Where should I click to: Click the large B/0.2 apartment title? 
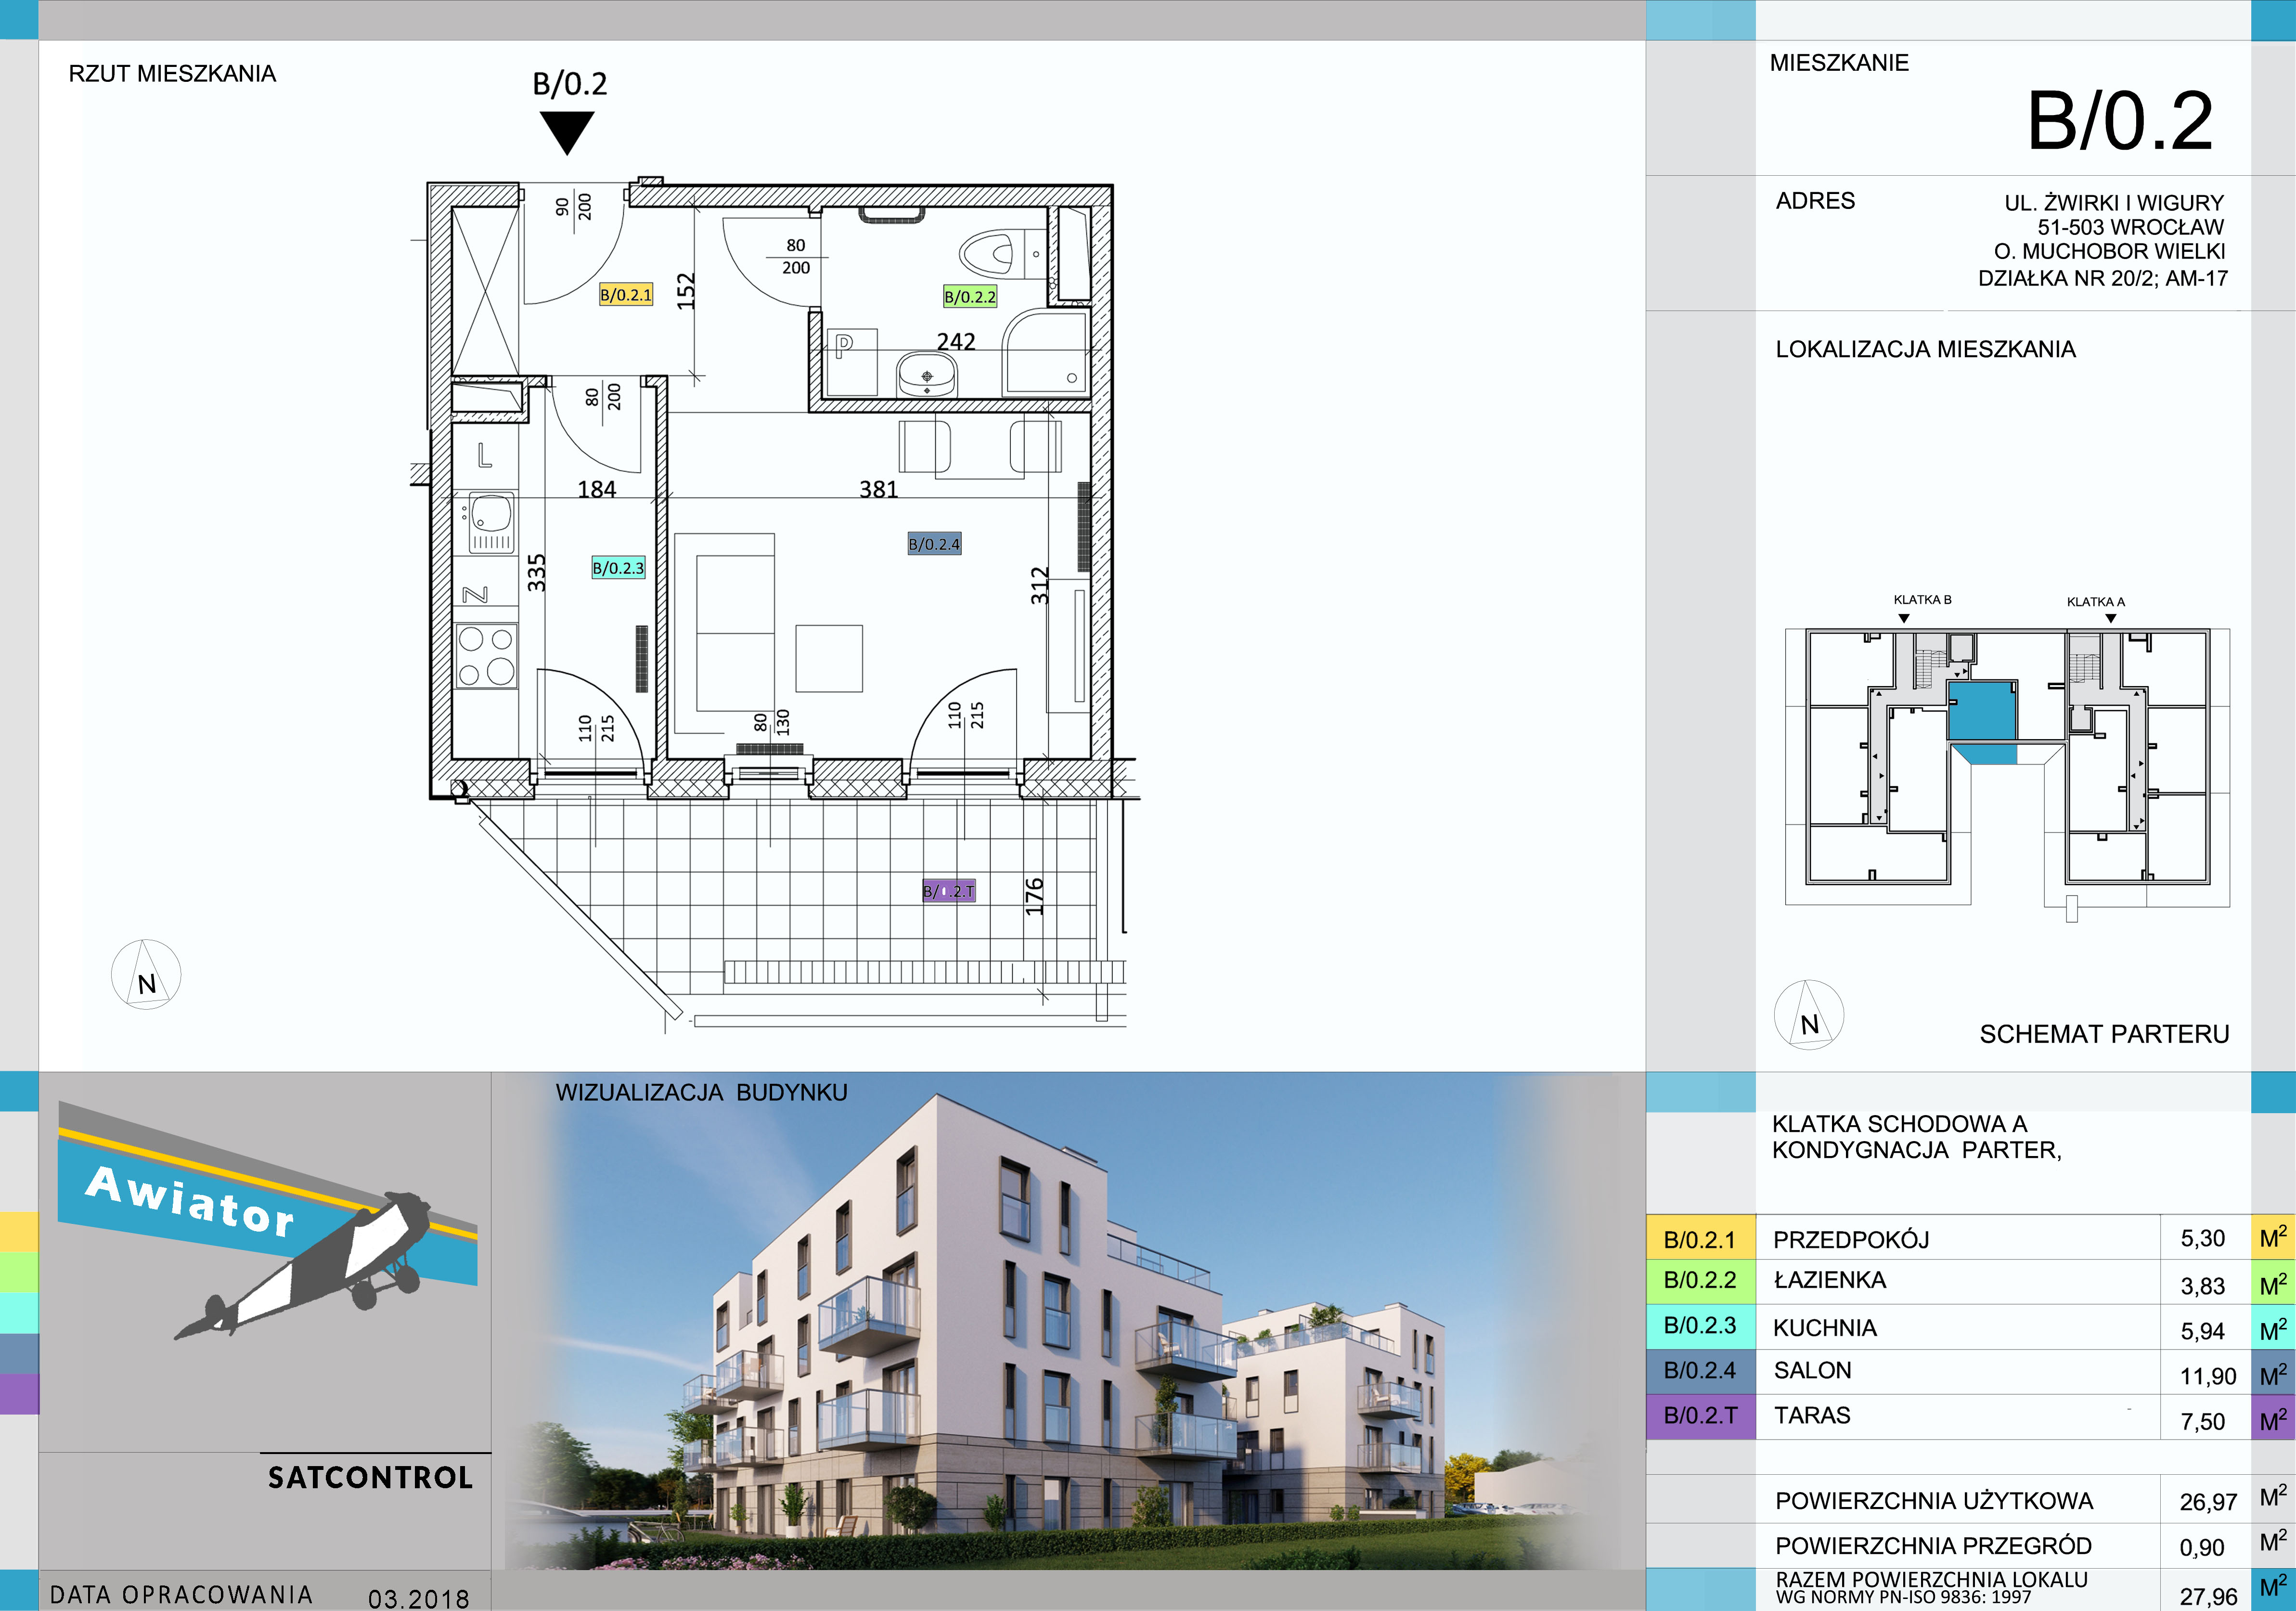(2120, 121)
